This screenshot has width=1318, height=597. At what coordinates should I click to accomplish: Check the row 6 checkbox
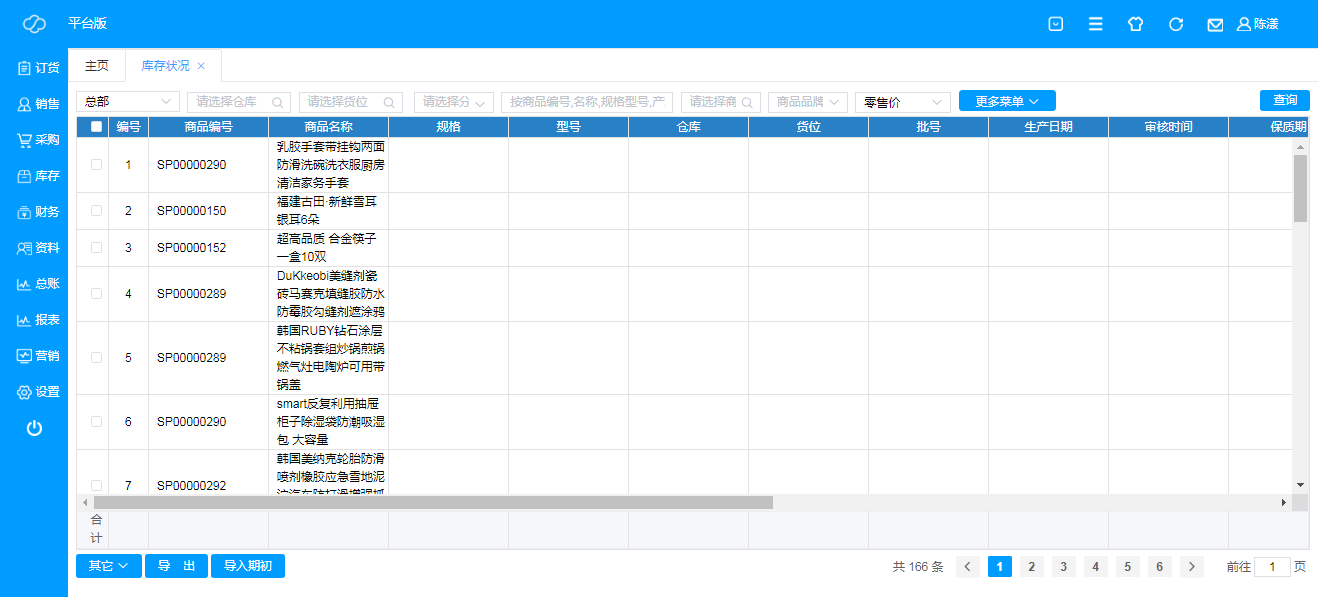[x=96, y=422]
